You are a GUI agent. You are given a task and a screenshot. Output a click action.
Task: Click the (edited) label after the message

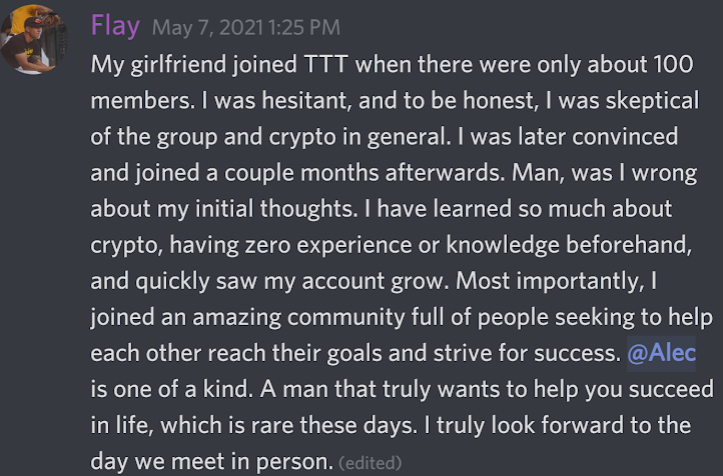coord(370,462)
